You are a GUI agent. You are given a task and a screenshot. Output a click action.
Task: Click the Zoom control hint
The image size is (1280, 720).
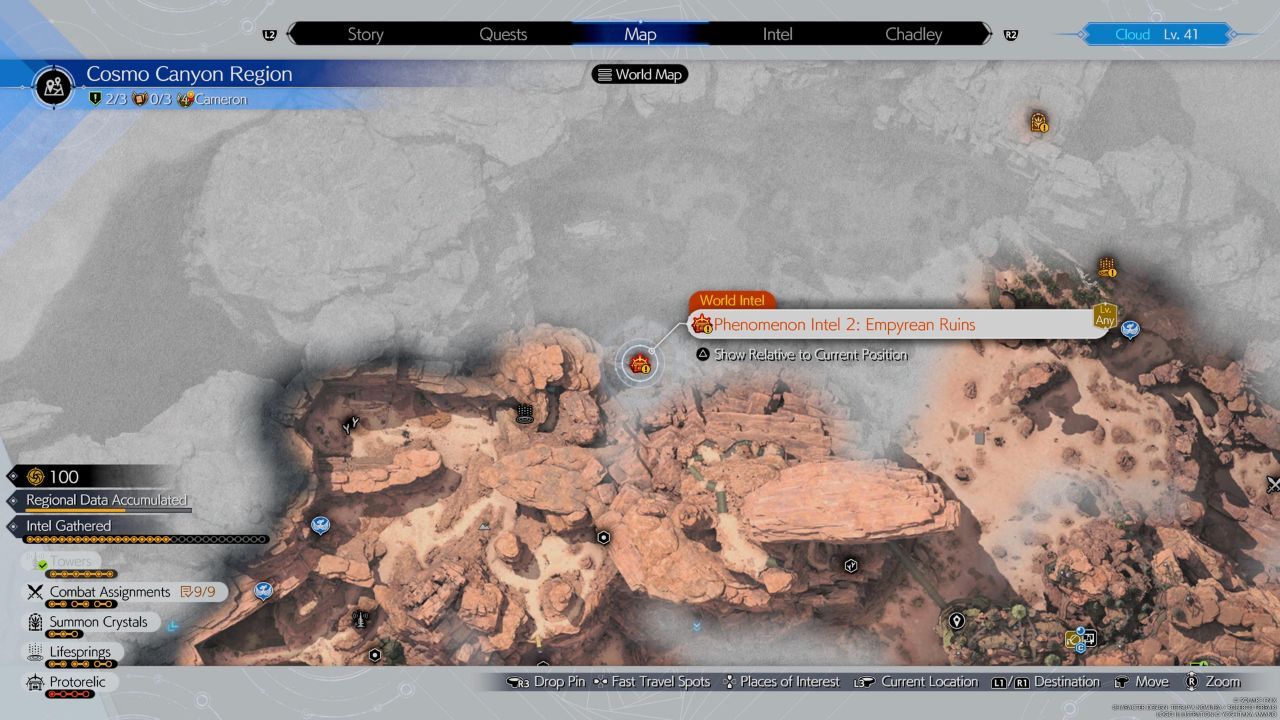click(1212, 682)
